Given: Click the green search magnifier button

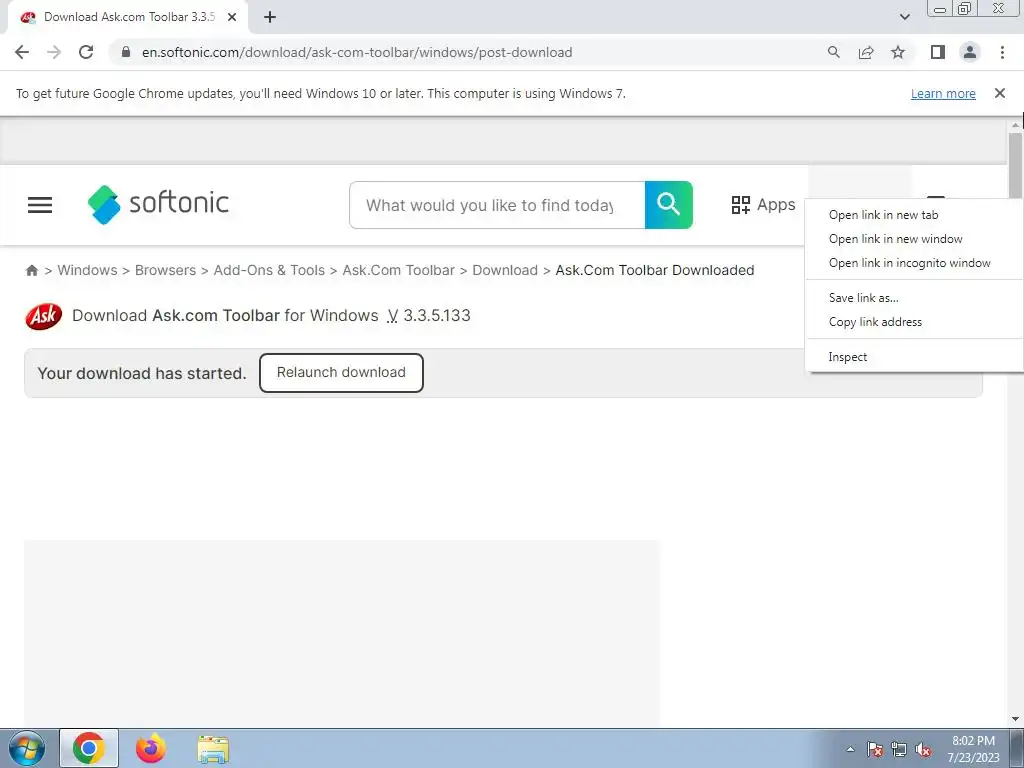Looking at the screenshot, I should coord(668,205).
